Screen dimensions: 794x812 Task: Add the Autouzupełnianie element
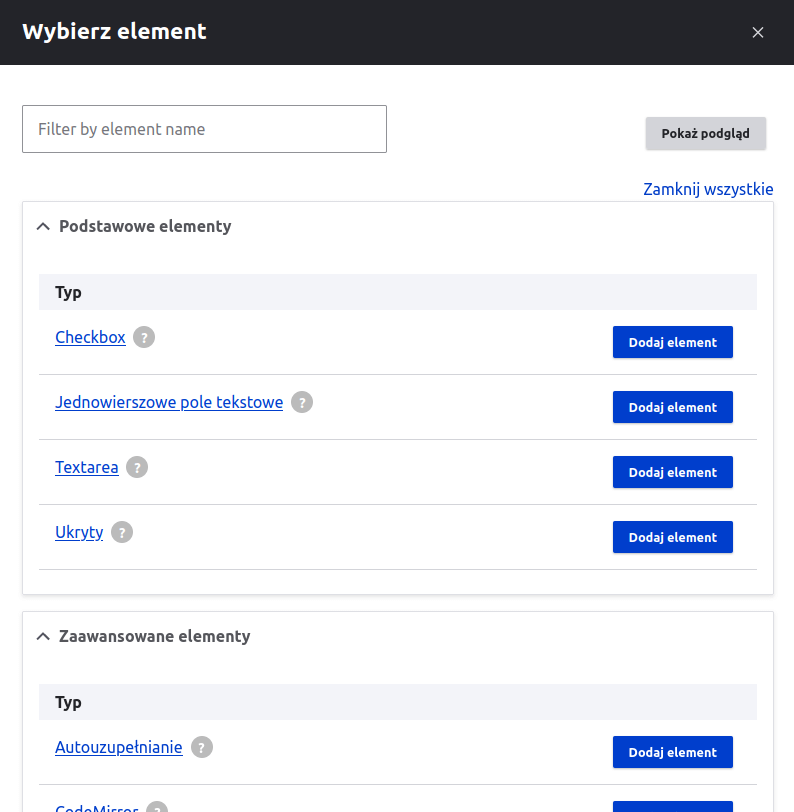pyautogui.click(x=672, y=752)
